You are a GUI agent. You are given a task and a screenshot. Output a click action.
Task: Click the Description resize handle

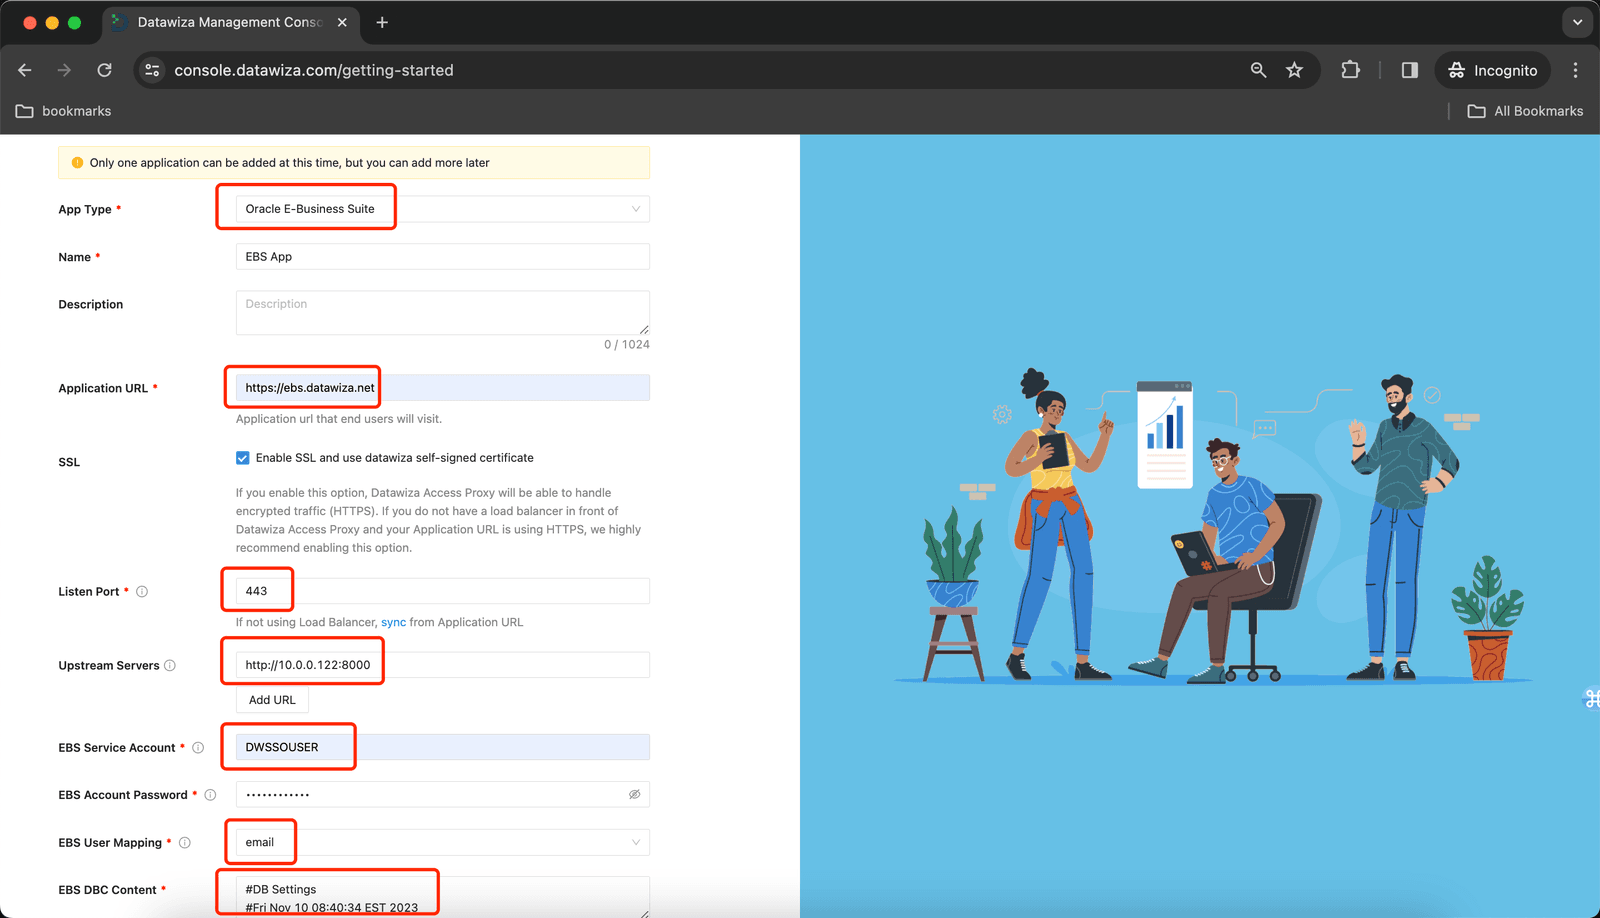[x=644, y=329]
